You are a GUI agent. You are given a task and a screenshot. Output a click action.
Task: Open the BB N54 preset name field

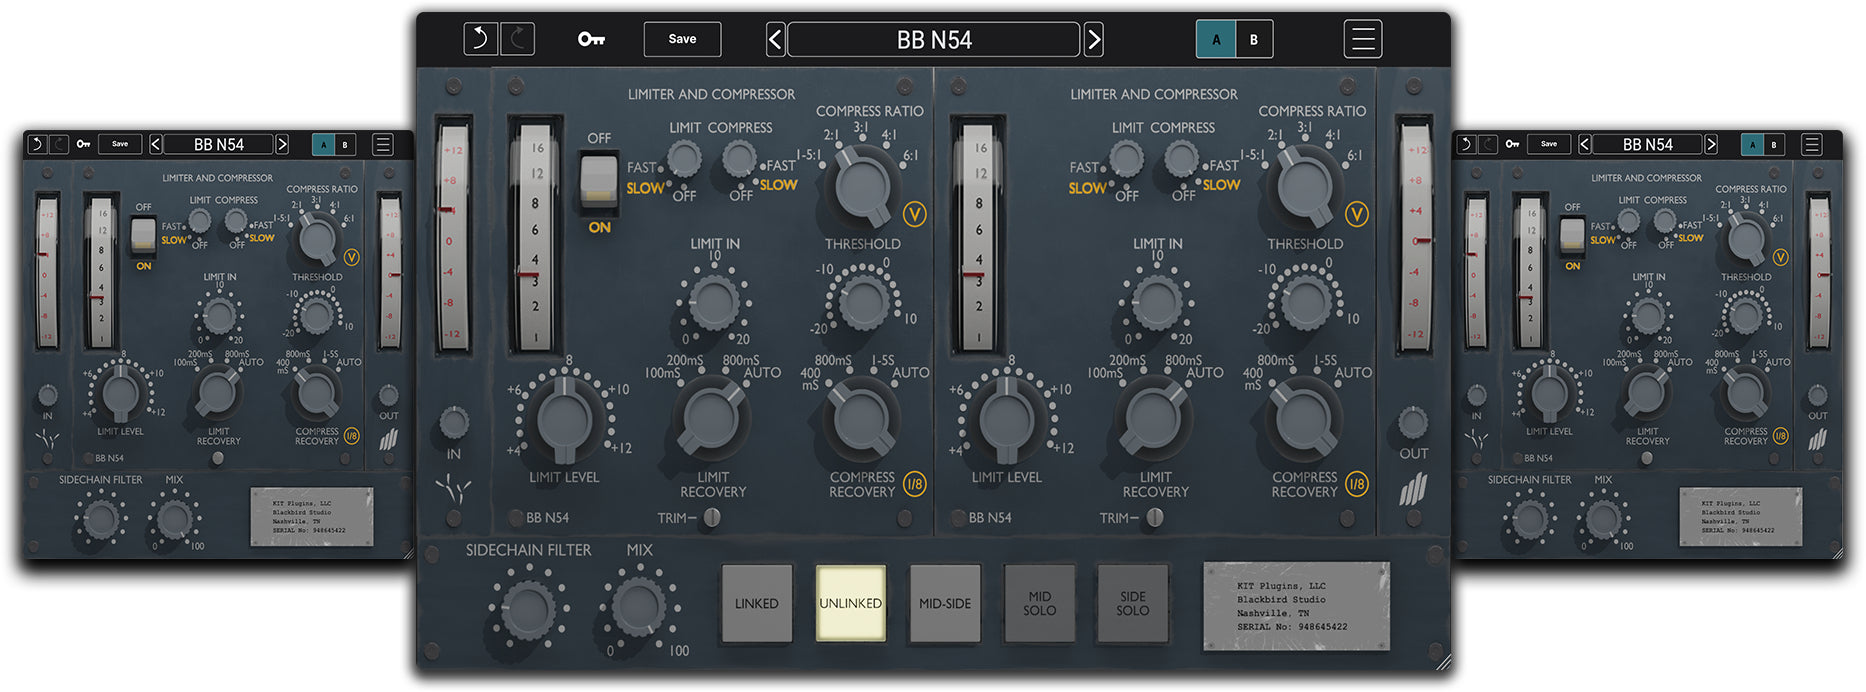tap(934, 40)
